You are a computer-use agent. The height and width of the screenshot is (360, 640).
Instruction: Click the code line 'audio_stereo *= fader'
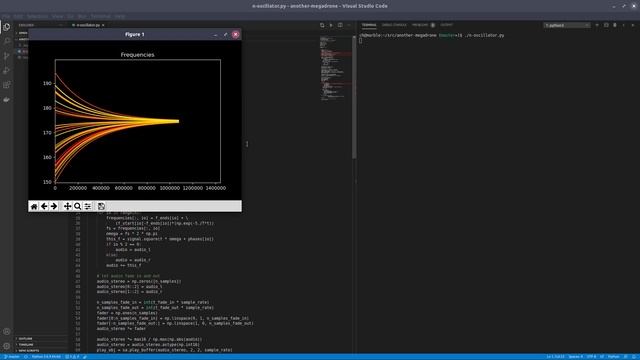point(121,328)
